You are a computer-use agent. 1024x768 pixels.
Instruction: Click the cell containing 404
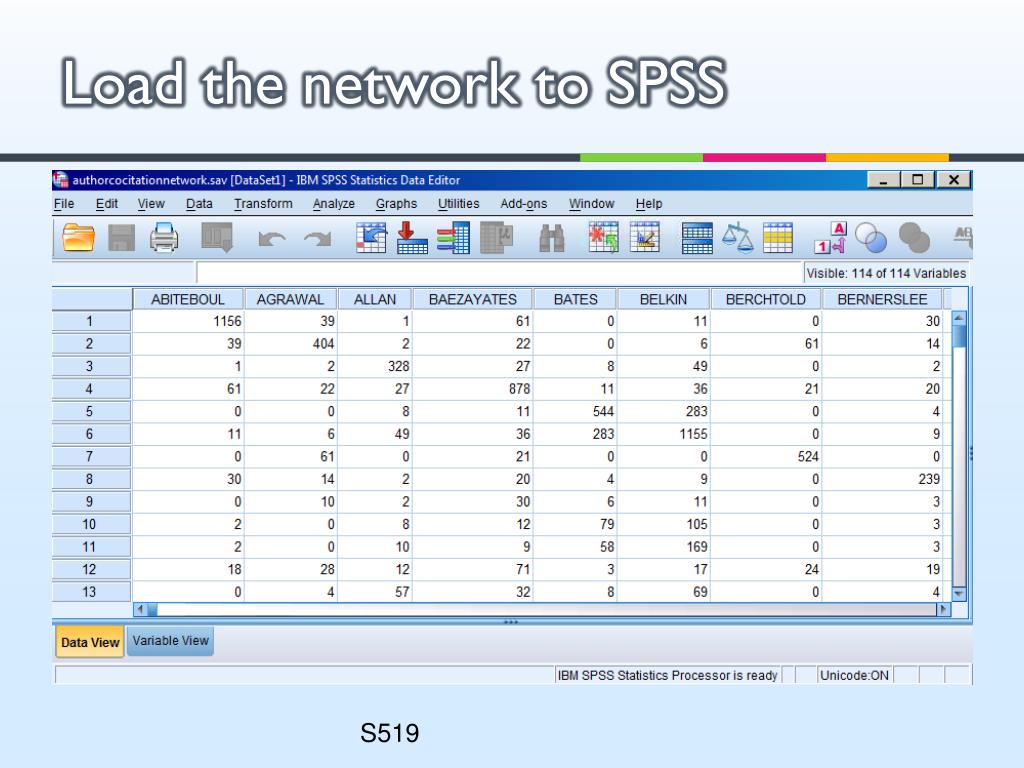tap(291, 344)
